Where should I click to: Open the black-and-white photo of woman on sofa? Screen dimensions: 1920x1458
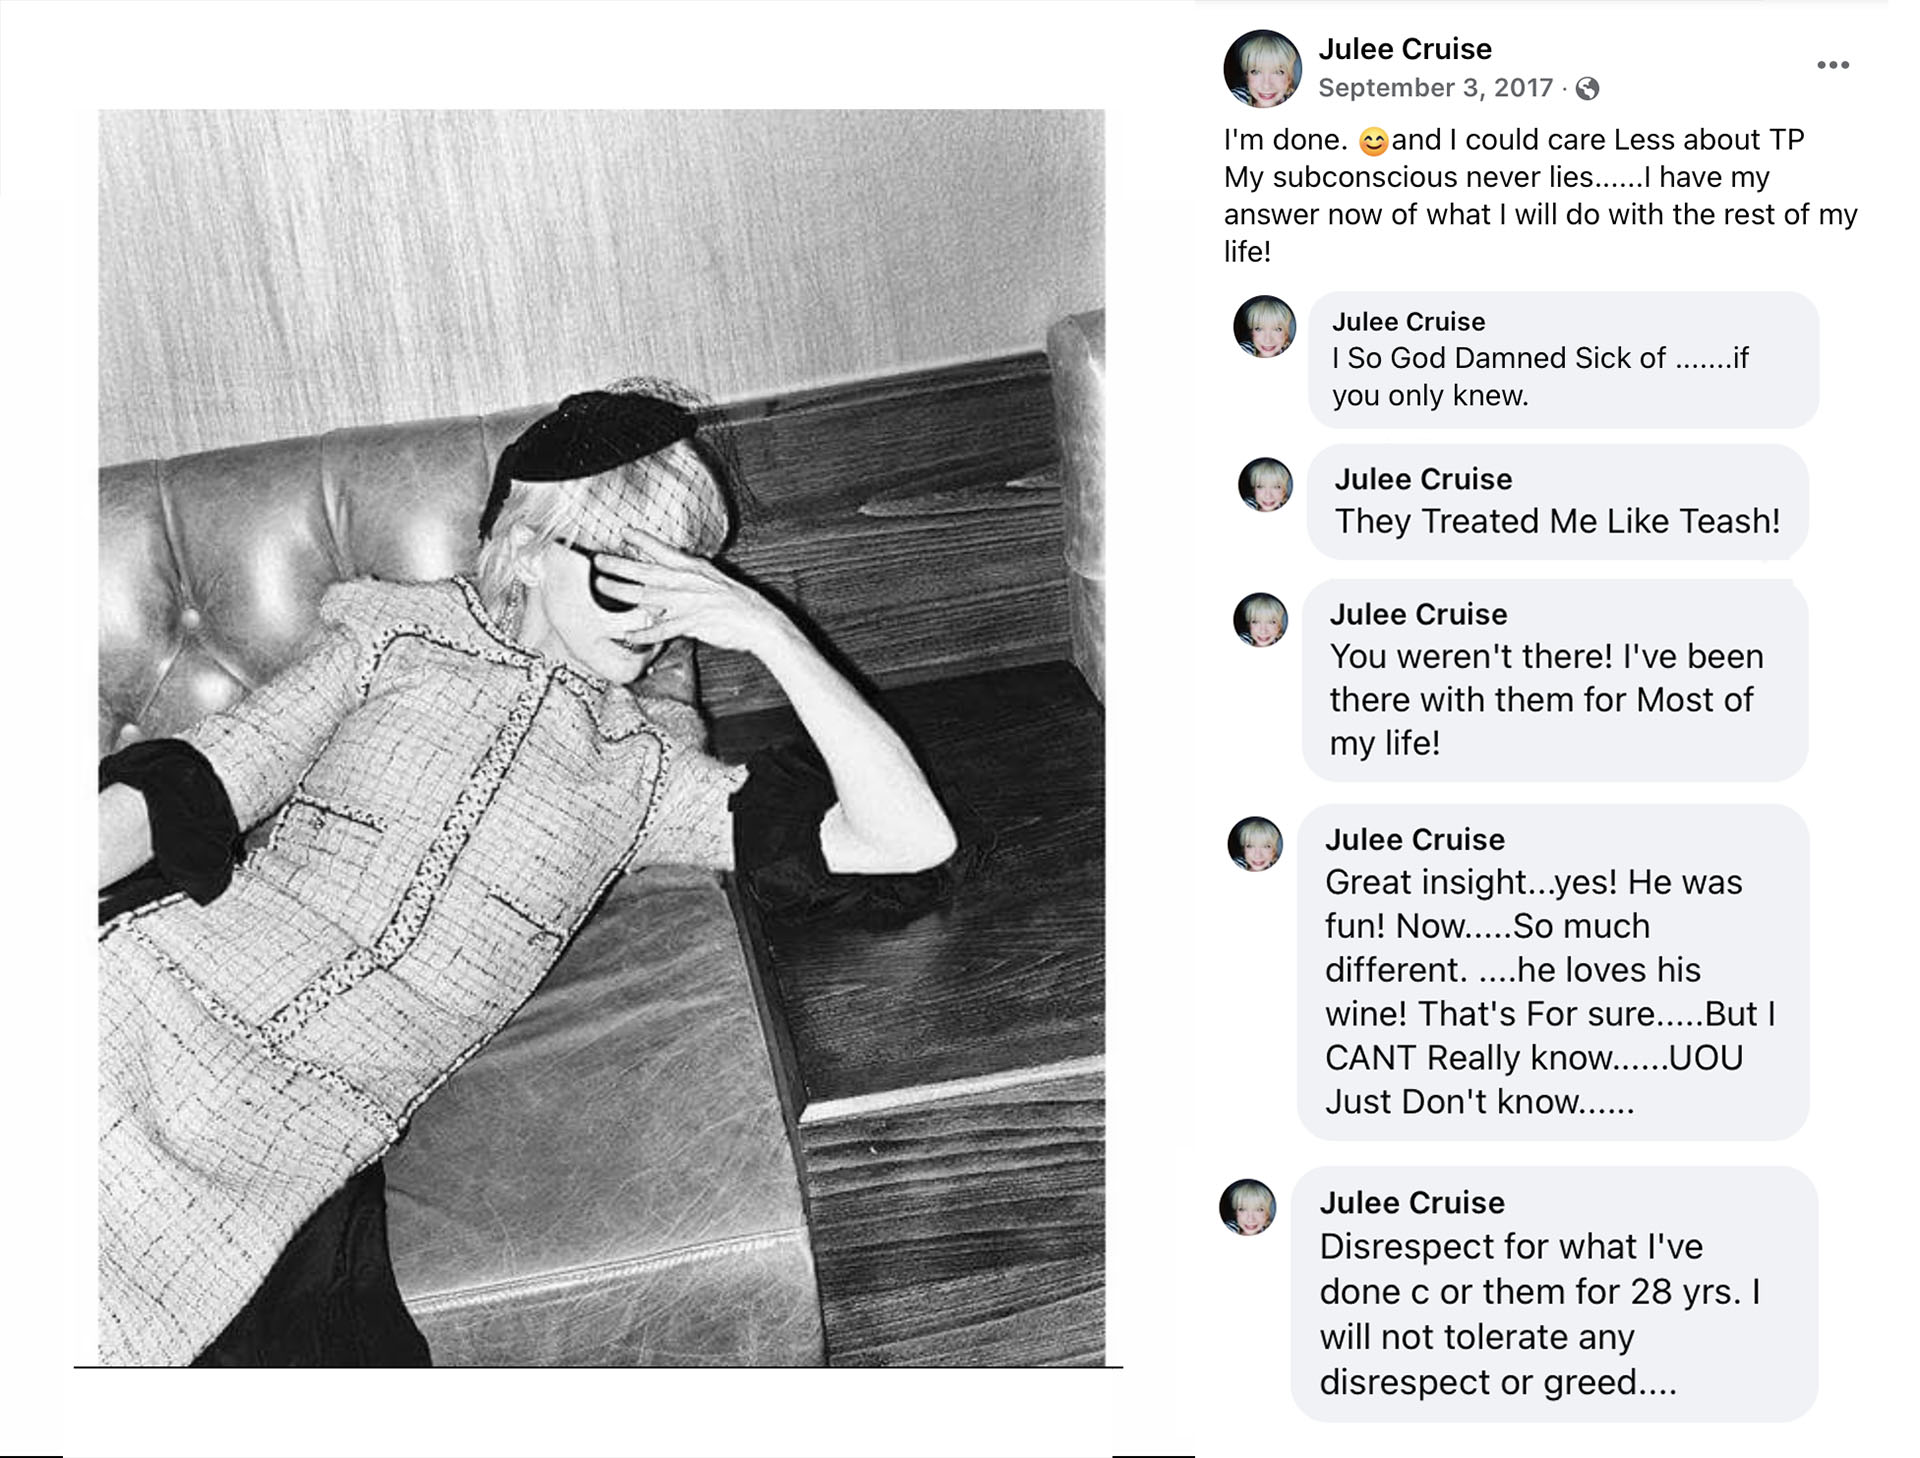(601, 737)
